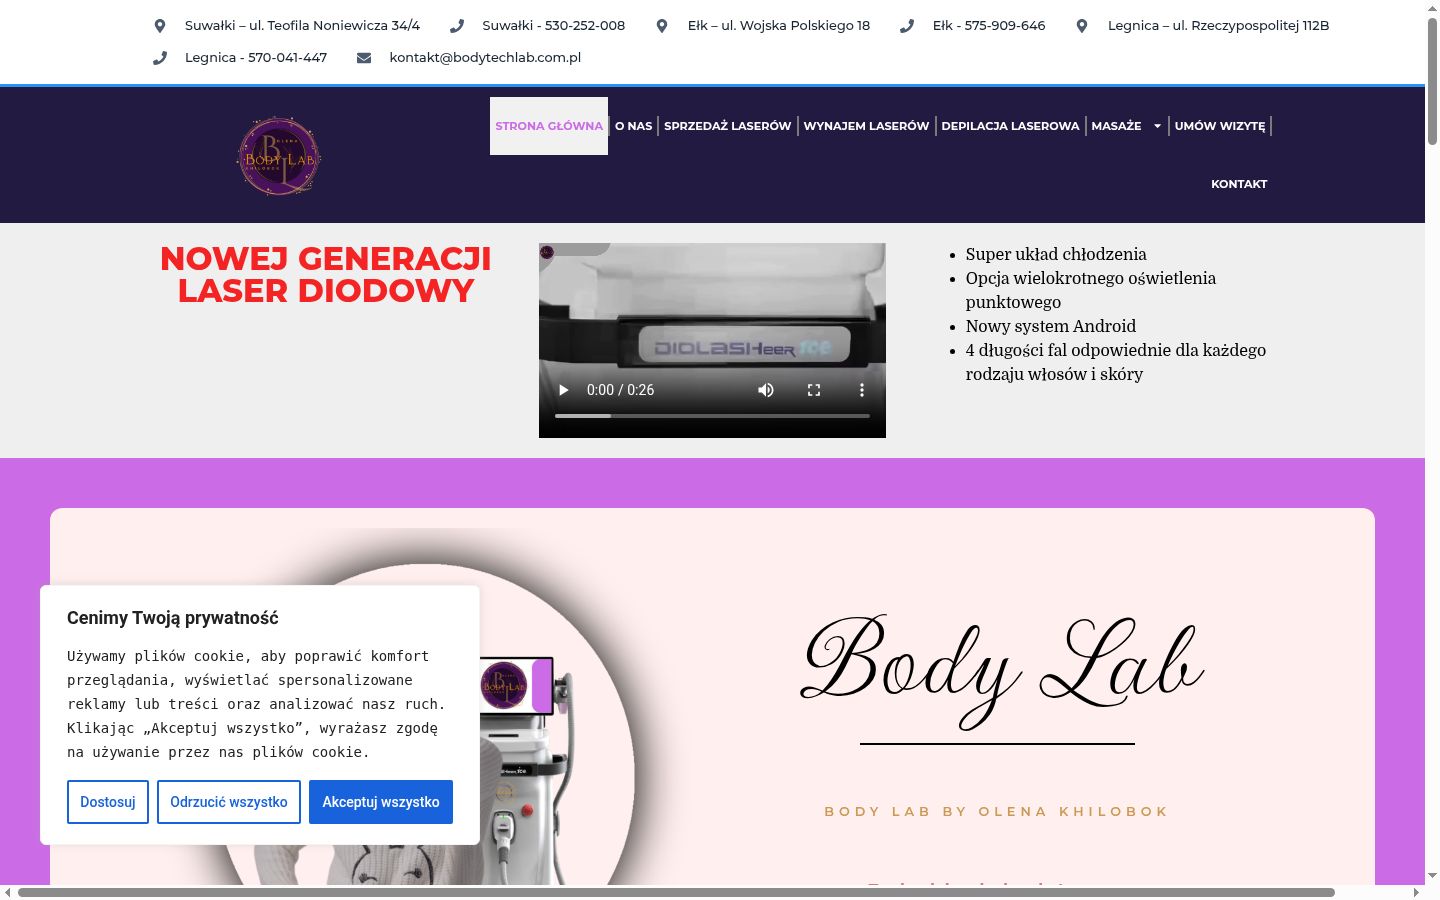Click the scroll-right arrow of horizontal scrollbar
This screenshot has width=1440, height=900.
point(1416,892)
